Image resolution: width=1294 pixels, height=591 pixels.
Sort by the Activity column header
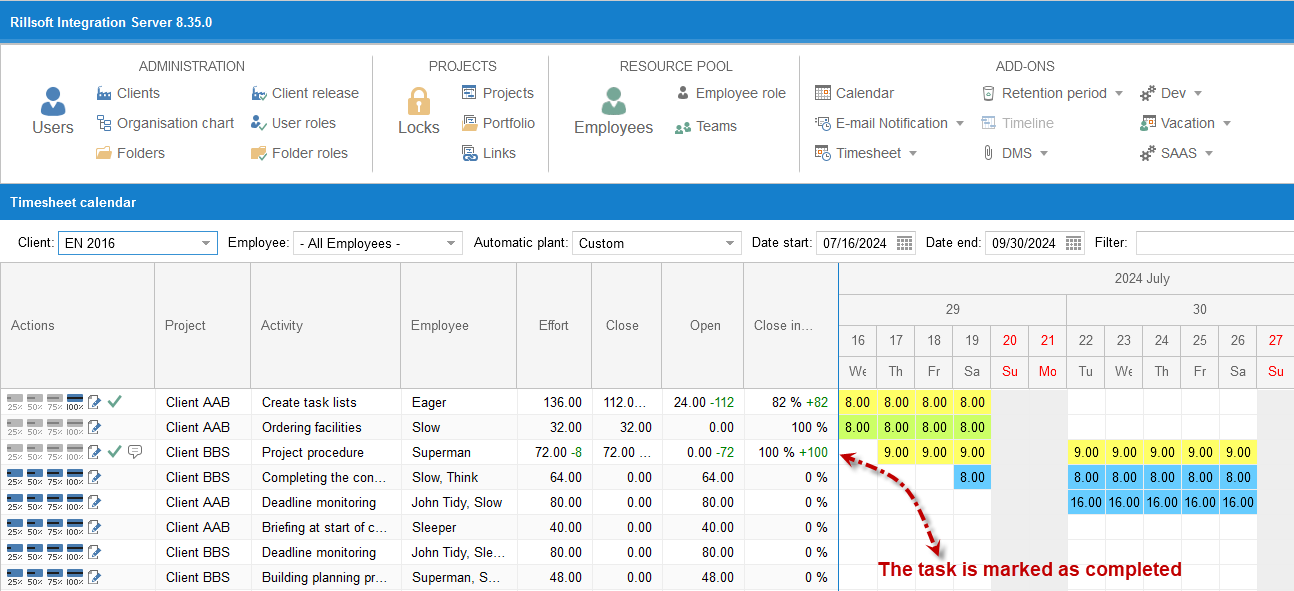click(x=325, y=325)
